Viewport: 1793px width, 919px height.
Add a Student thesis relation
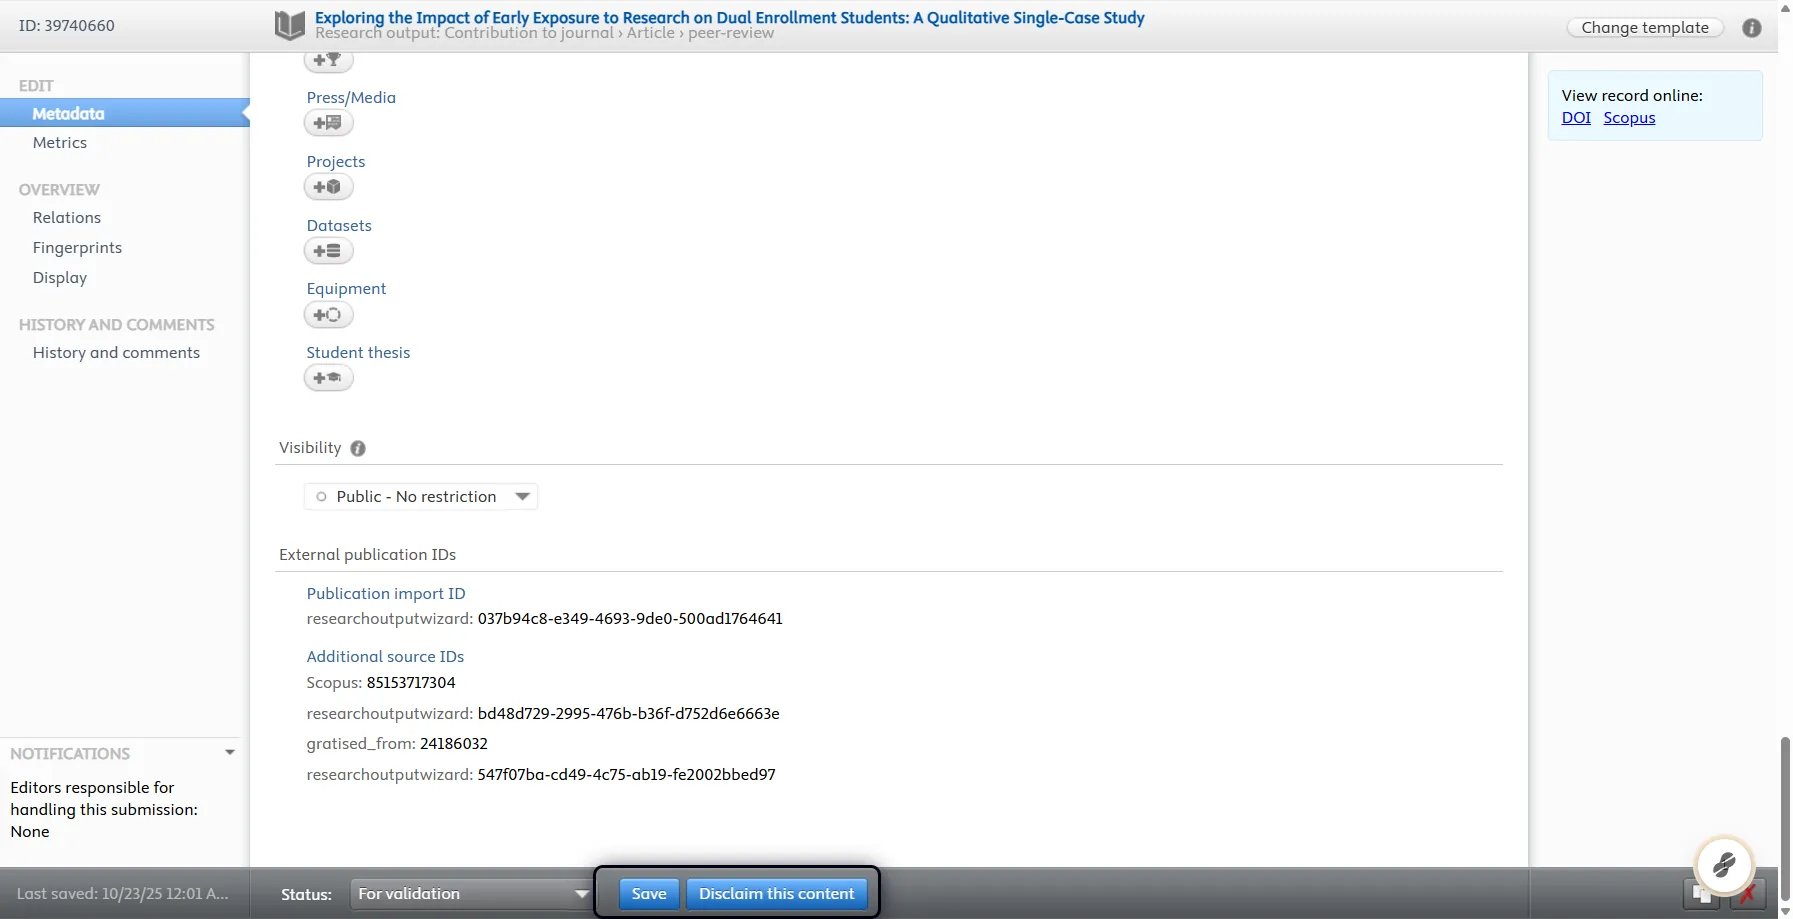pyautogui.click(x=328, y=378)
